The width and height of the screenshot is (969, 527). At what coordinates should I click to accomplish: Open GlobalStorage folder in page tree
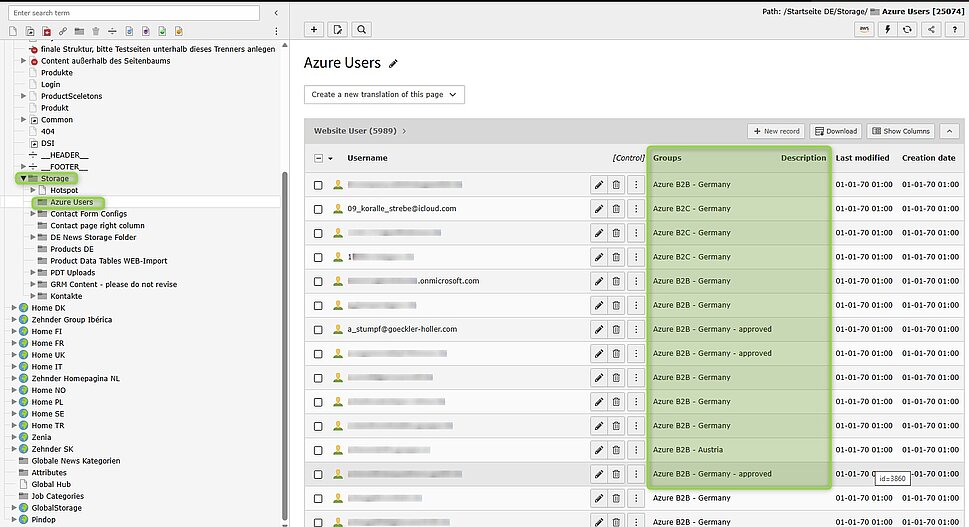(56, 508)
